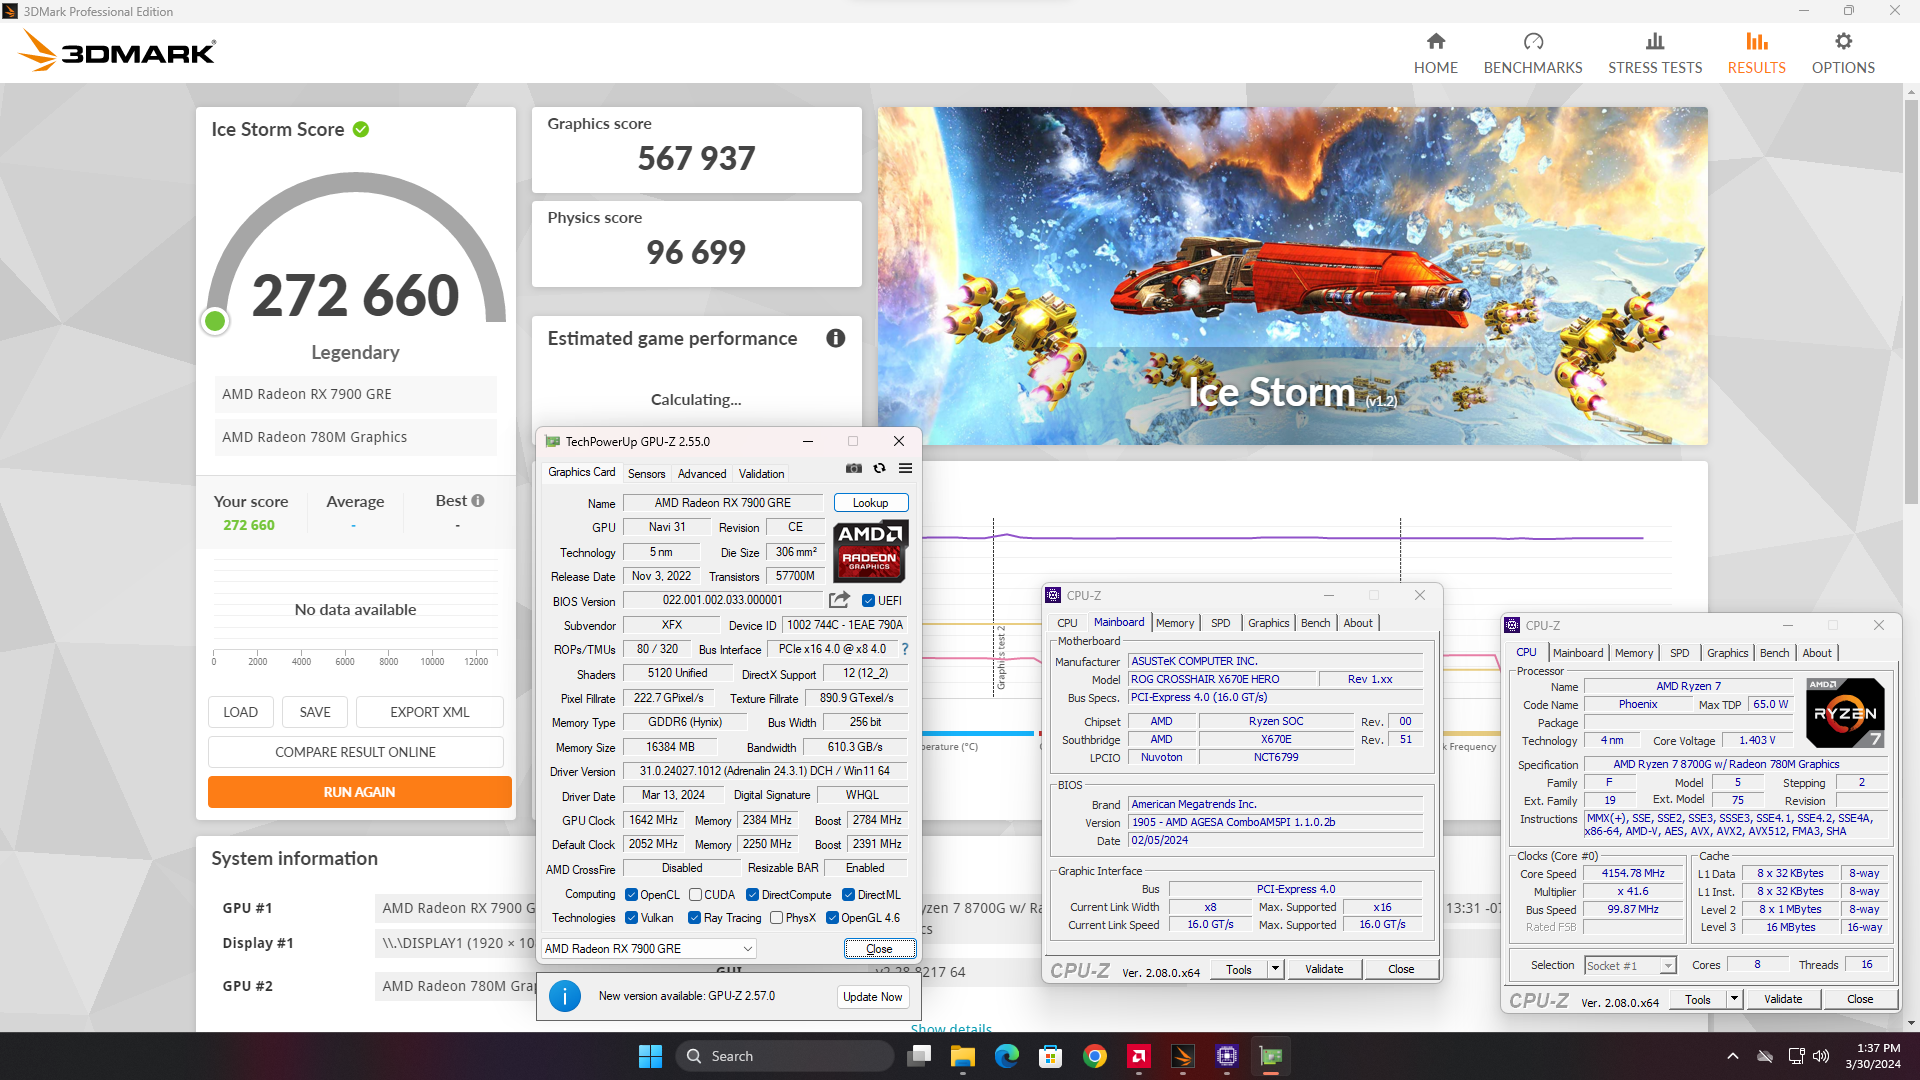Open 3DMark Options
1920x1080 pixels.
(x=1843, y=53)
